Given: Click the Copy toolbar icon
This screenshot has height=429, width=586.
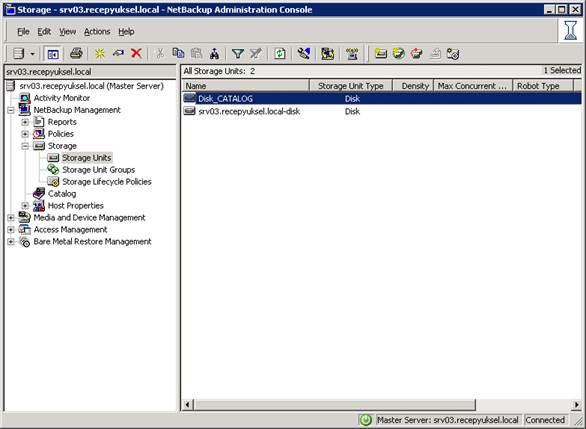Looking at the screenshot, I should 178,53.
